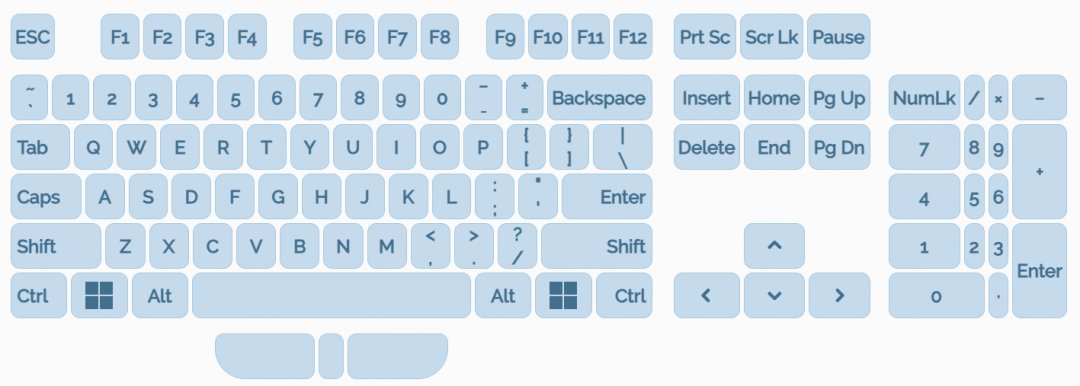Click the right arrow key
The image size is (1080, 386).
[x=839, y=296]
